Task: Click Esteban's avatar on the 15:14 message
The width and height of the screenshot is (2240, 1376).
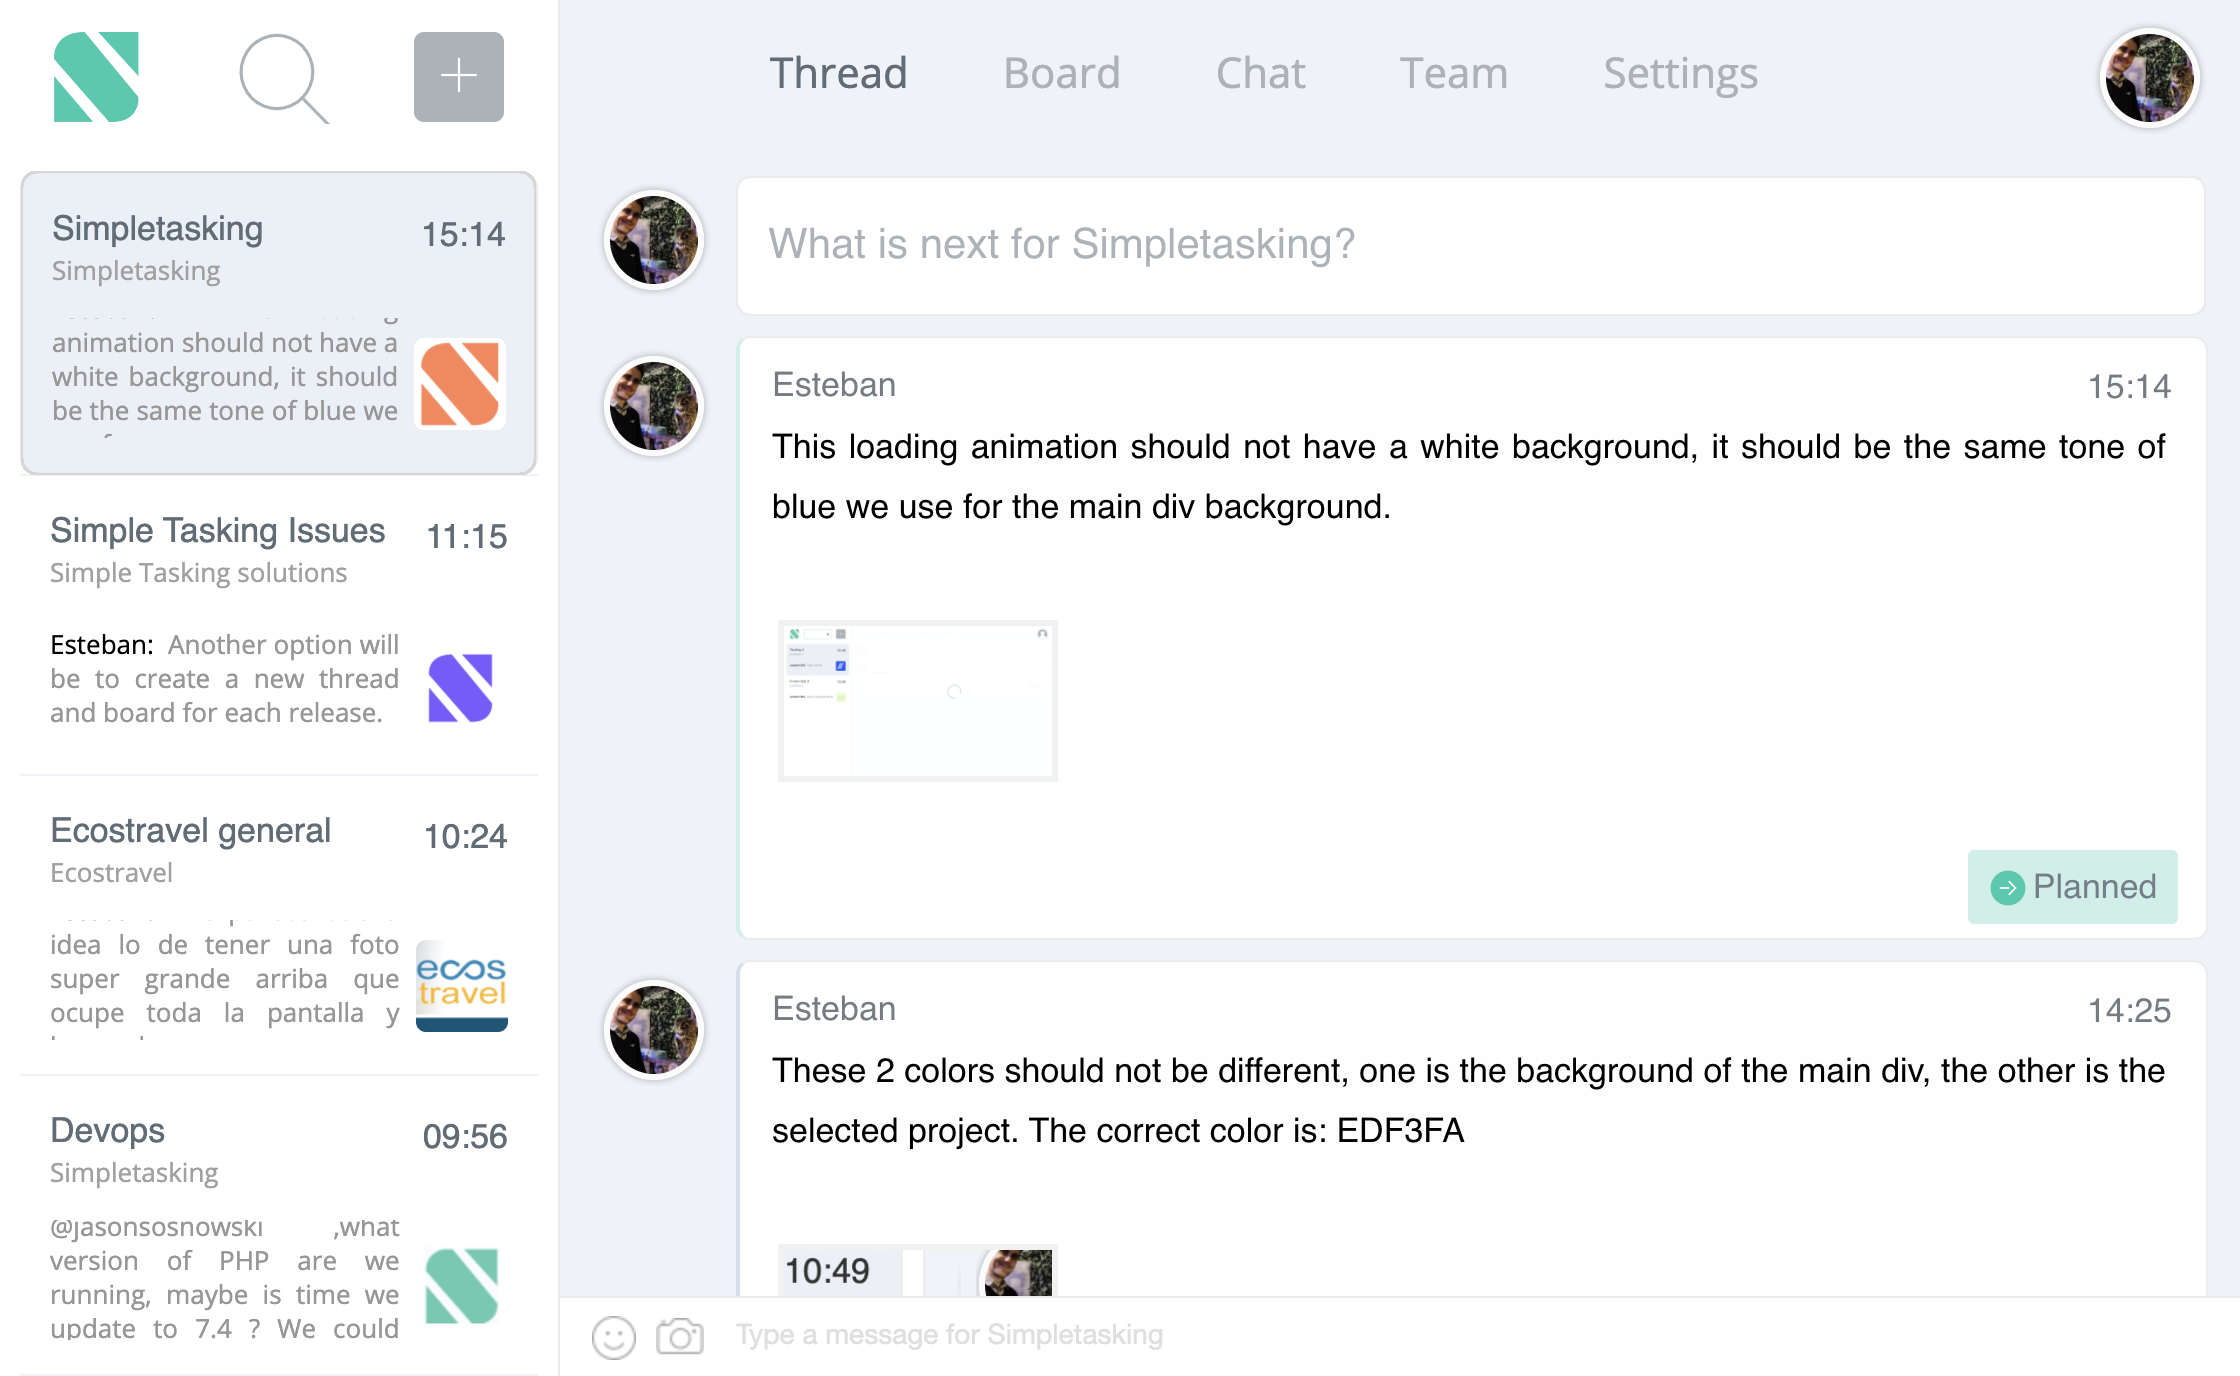Action: tap(654, 407)
